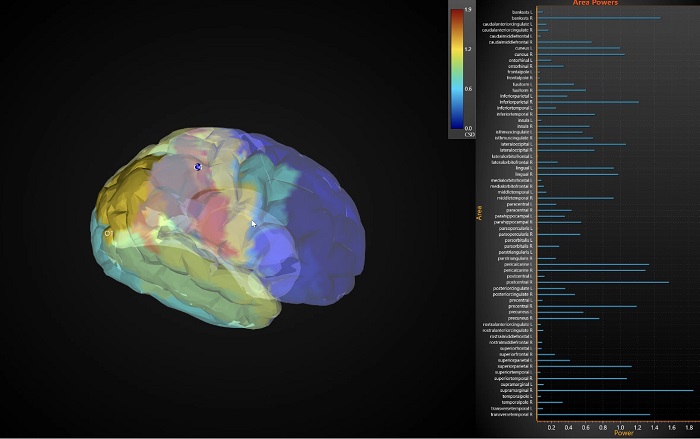Click the inferiorparietal R bar
Screen dimensions: 700x439
tap(588, 102)
